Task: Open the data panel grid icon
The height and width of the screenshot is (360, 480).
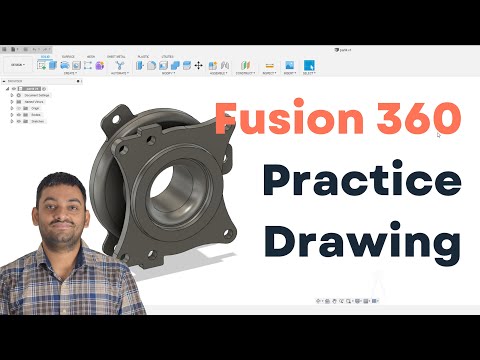Action: pyautogui.click(x=4, y=49)
